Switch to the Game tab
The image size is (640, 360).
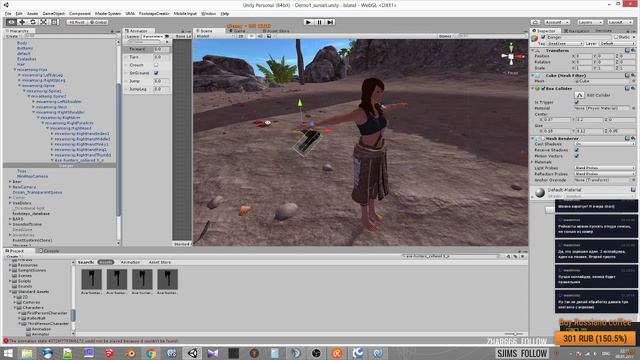[239, 31]
